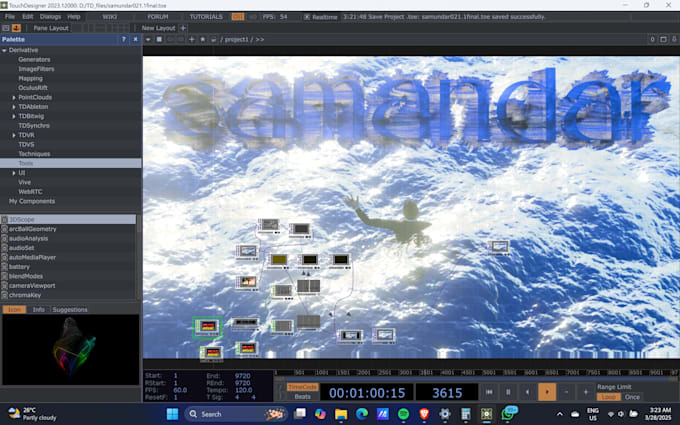Open Spotify from the taskbar
This screenshot has width=680, height=425.
[403, 414]
